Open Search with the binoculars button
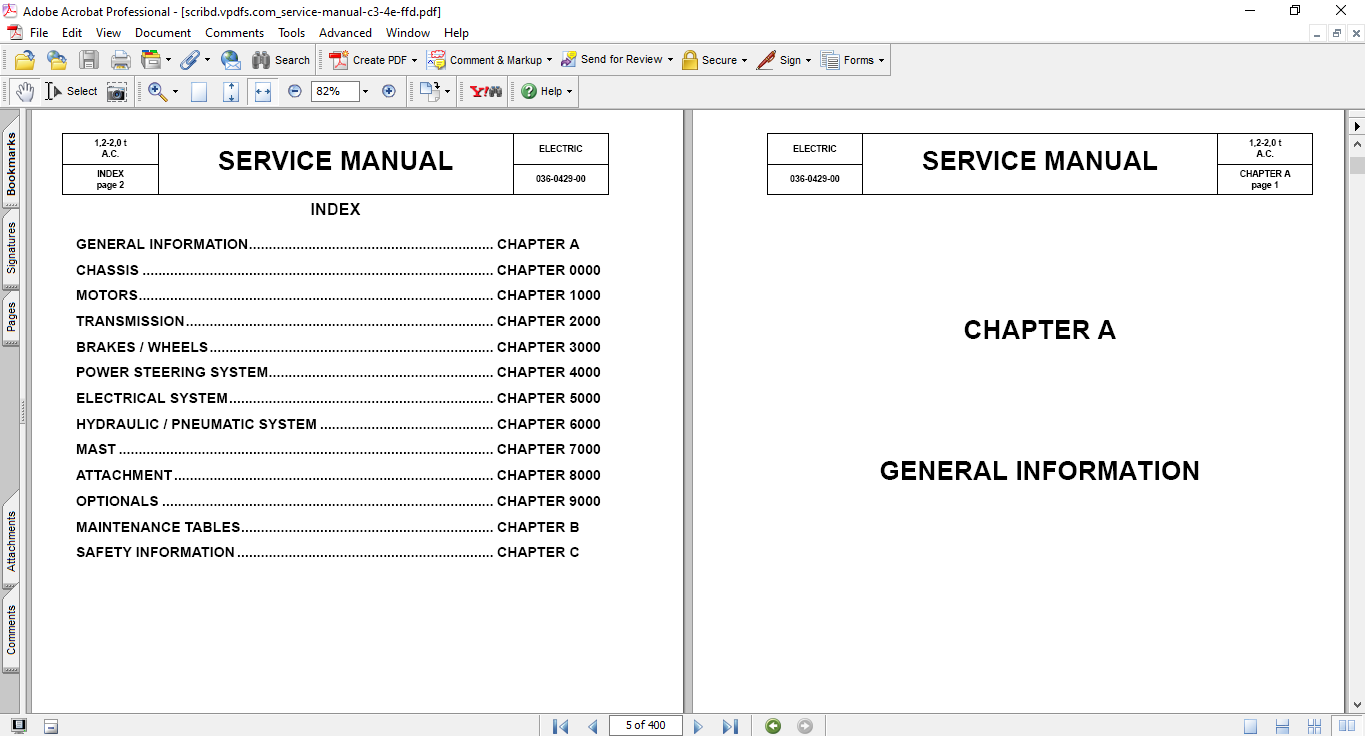The image size is (1365, 736). pos(281,60)
